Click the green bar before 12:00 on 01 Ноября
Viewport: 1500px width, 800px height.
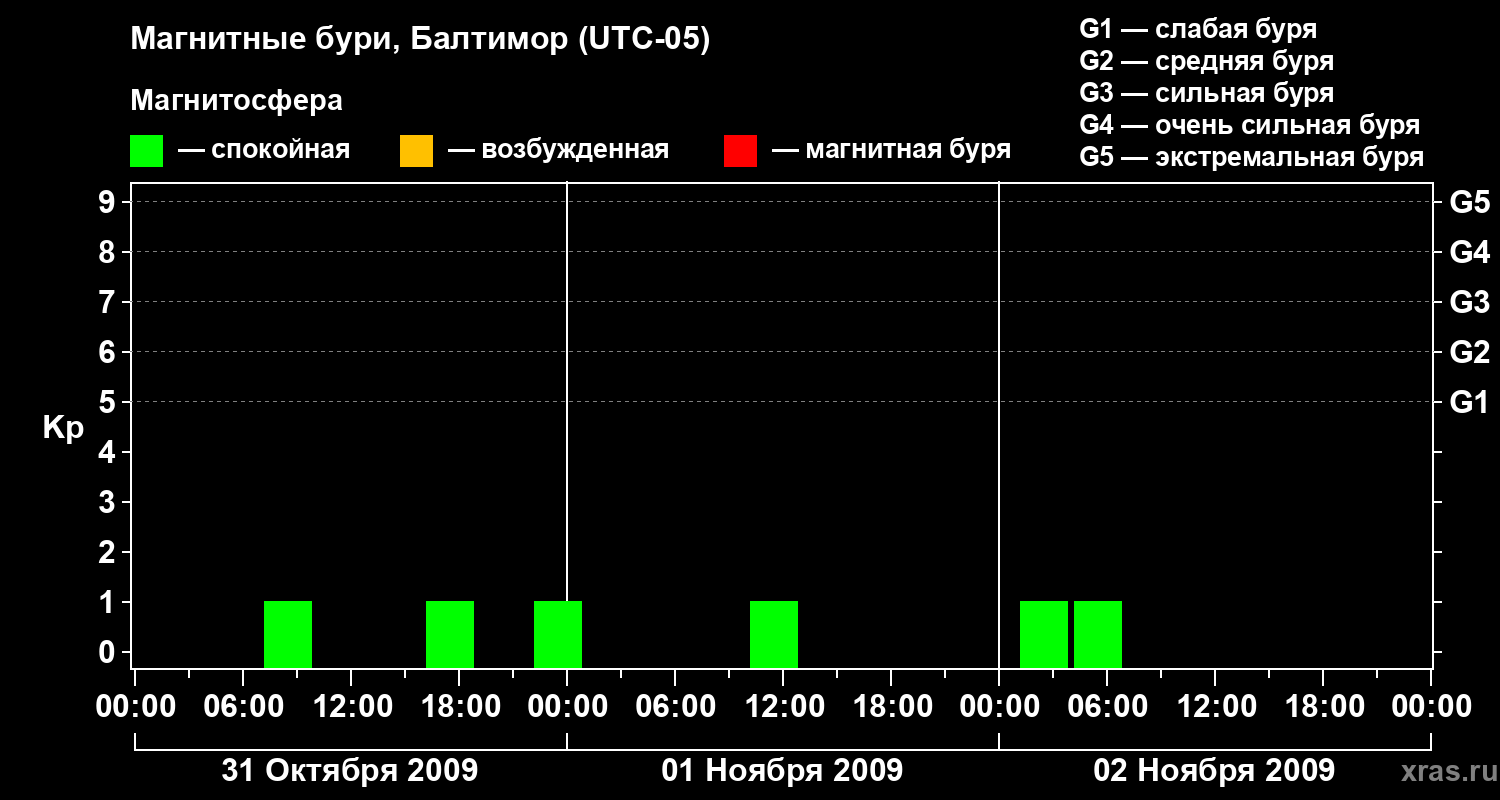click(x=774, y=634)
